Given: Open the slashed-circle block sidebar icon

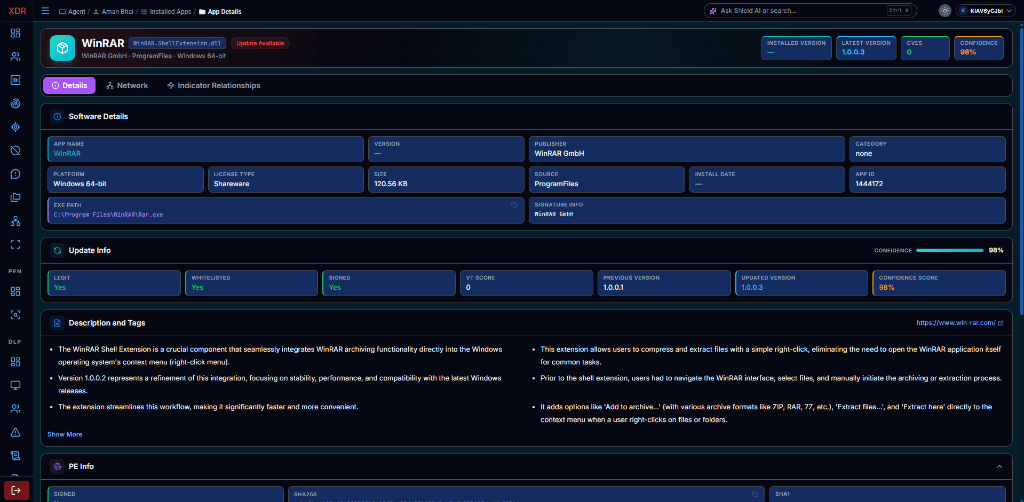Looking at the screenshot, I should point(16,150).
